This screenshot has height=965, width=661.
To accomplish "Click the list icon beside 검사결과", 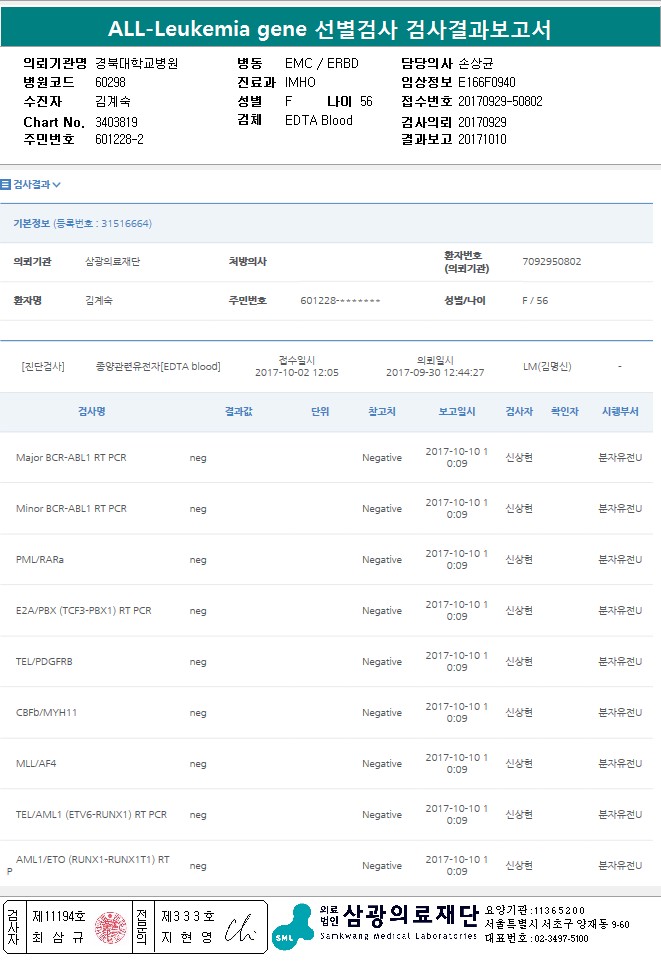I will coord(6,184).
